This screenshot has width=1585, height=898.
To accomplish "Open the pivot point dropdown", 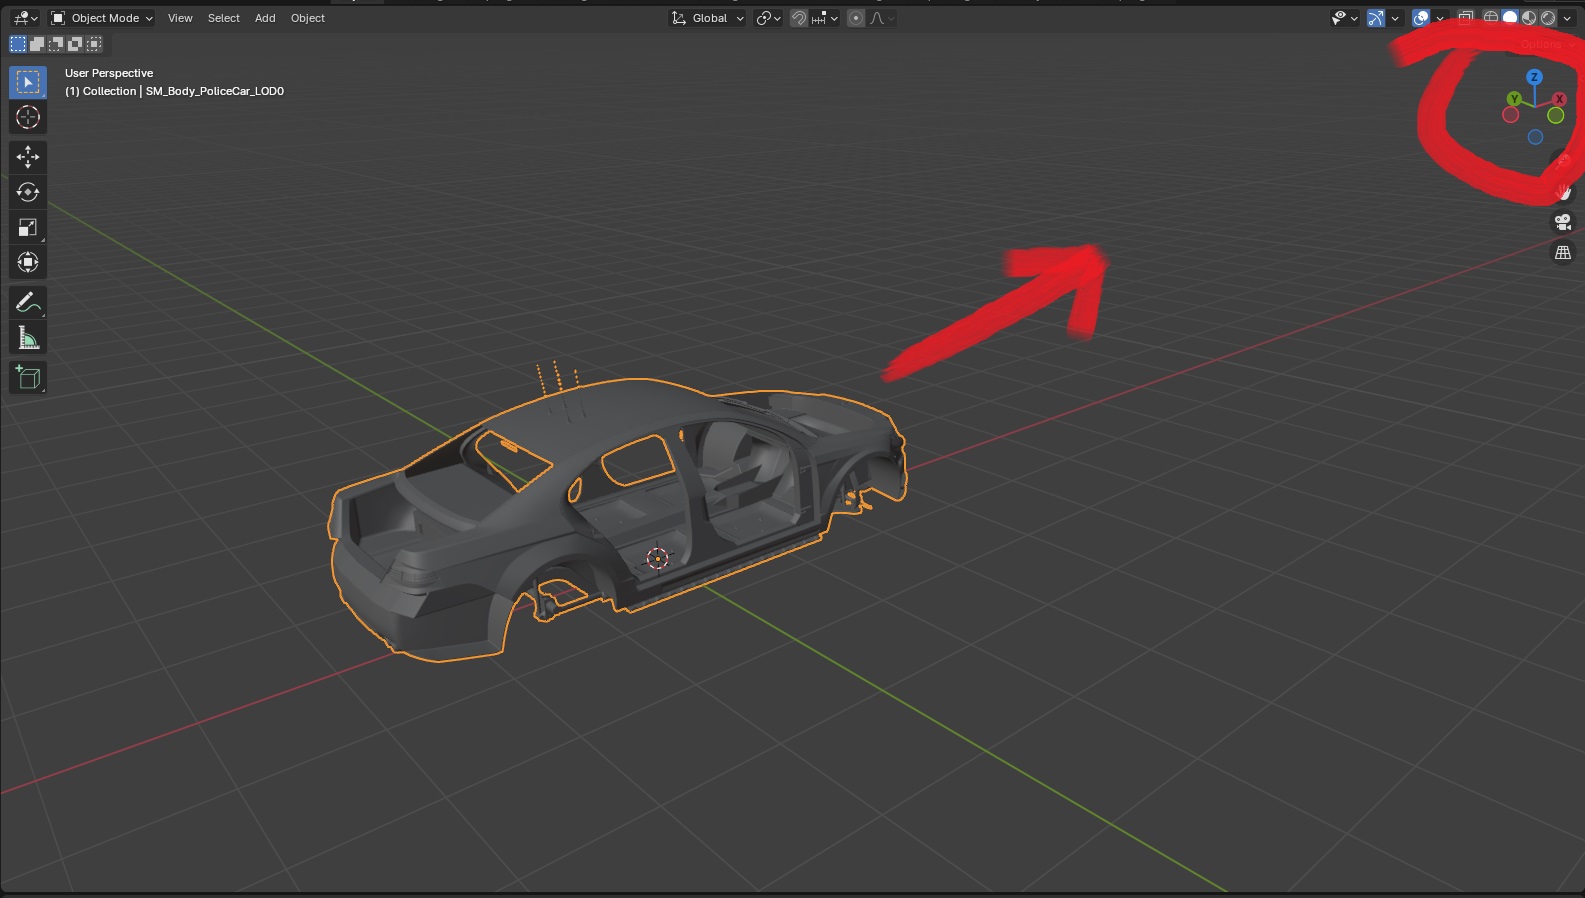I will 768,18.
